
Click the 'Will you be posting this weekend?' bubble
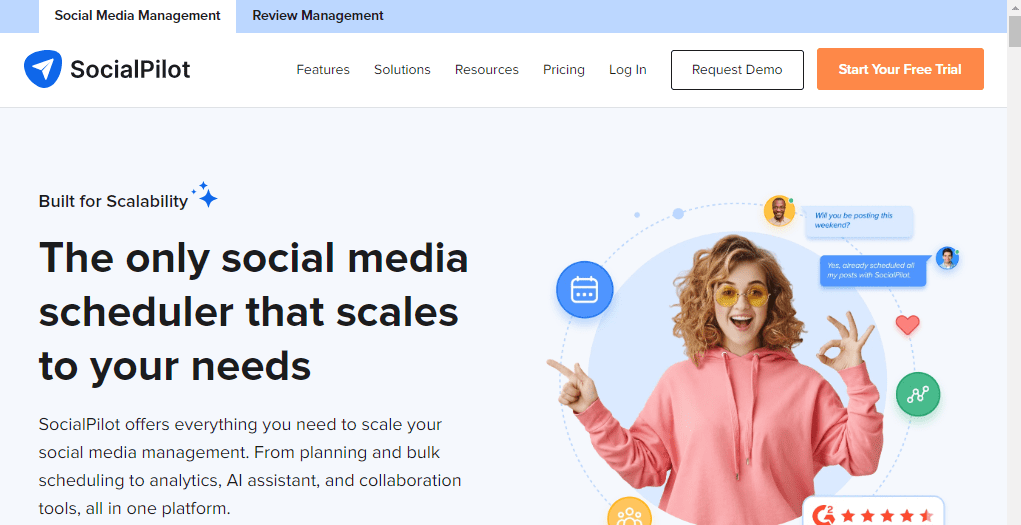click(x=859, y=221)
